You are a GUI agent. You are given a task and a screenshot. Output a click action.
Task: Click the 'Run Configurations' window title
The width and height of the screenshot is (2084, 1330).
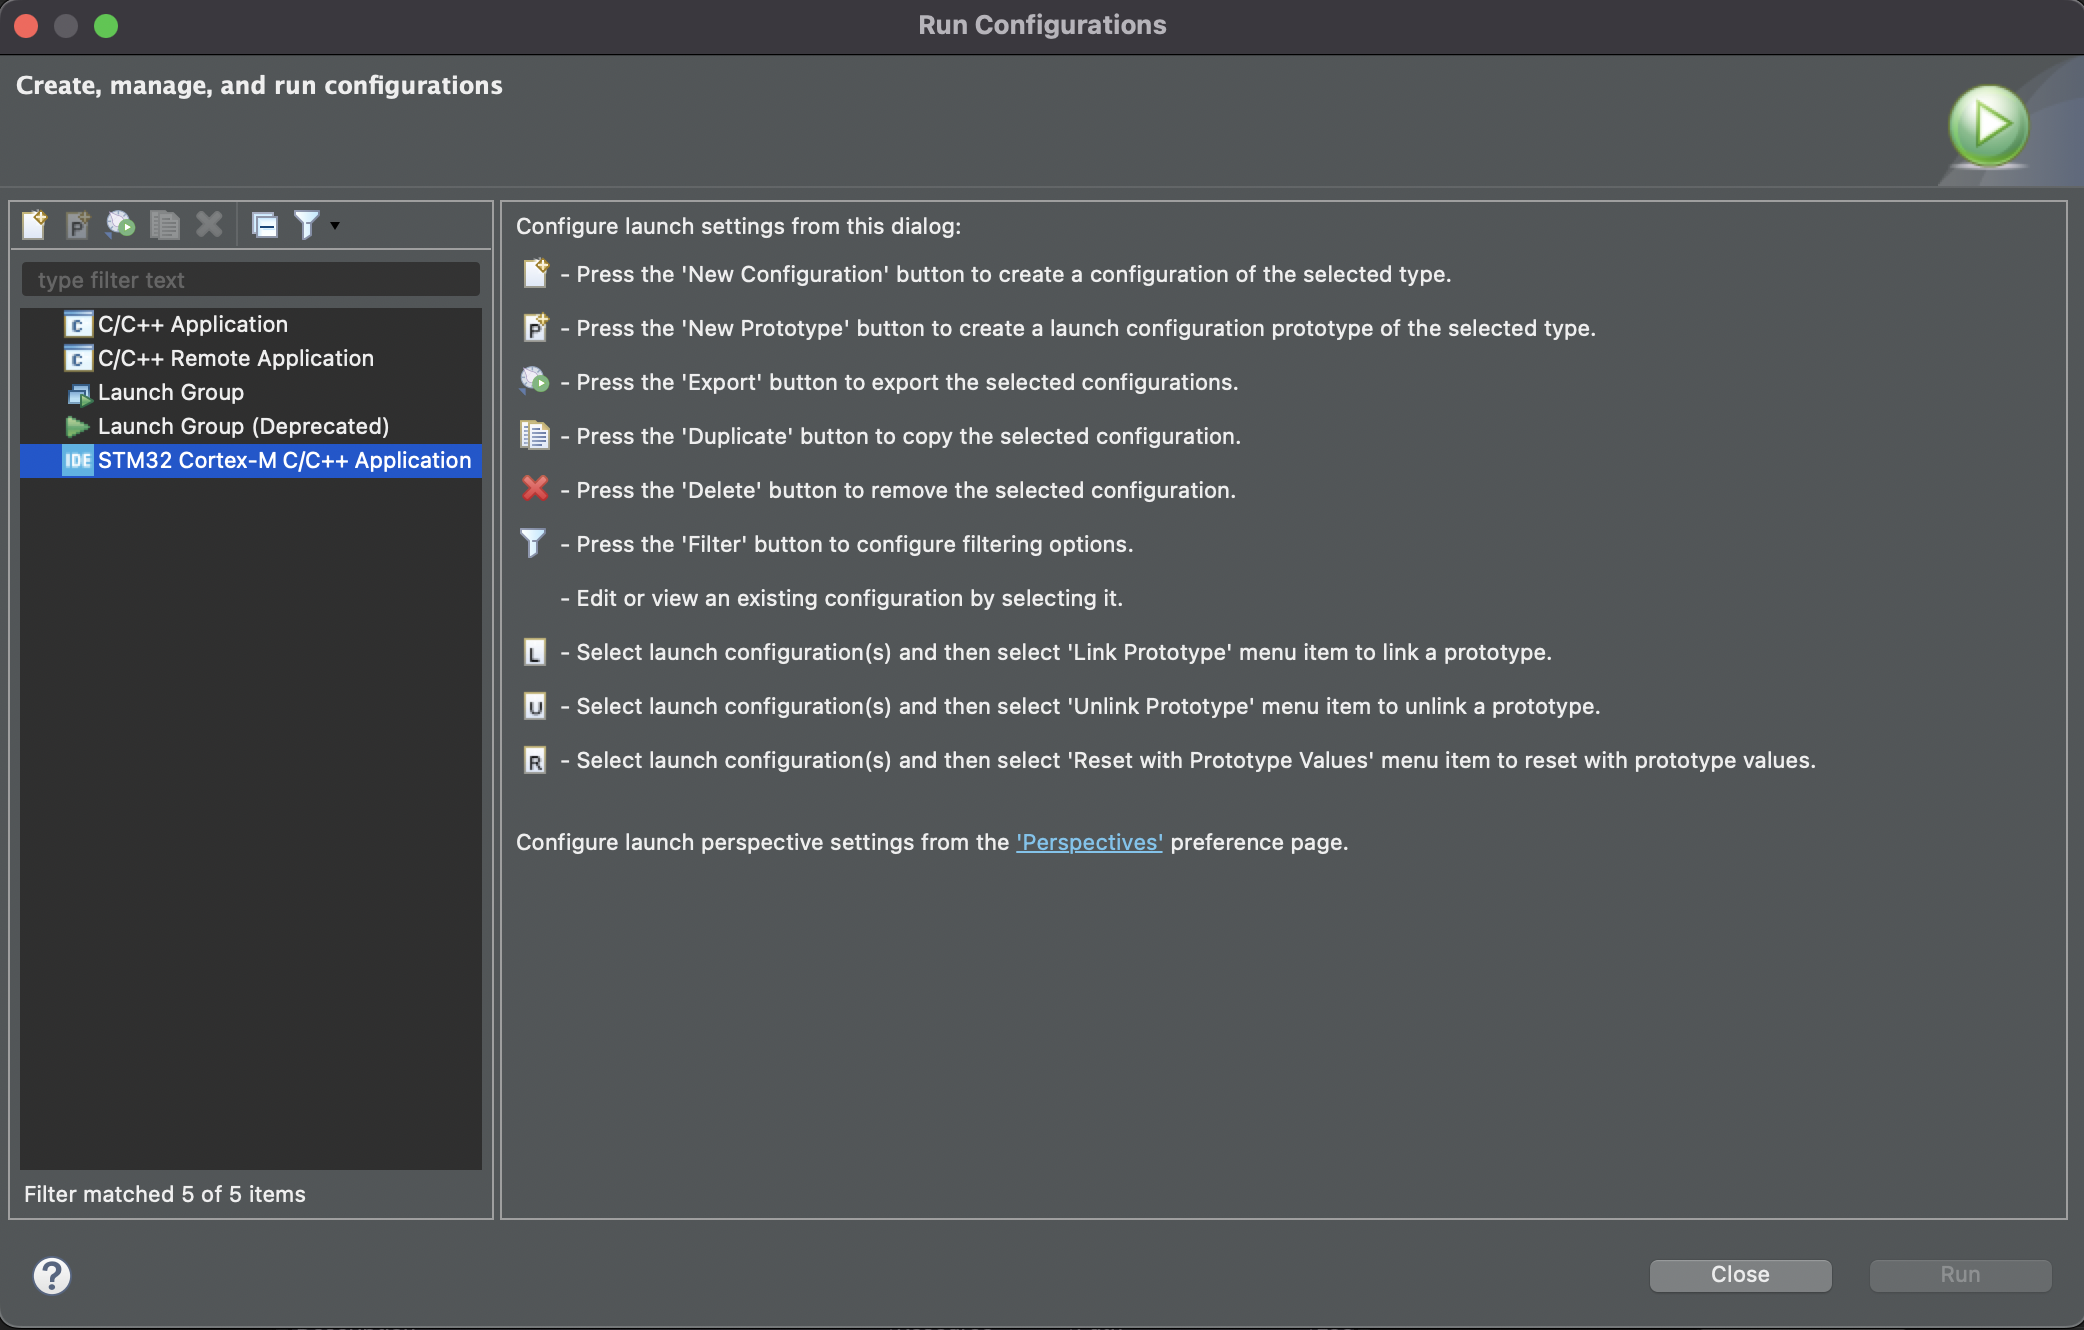[x=1042, y=25]
